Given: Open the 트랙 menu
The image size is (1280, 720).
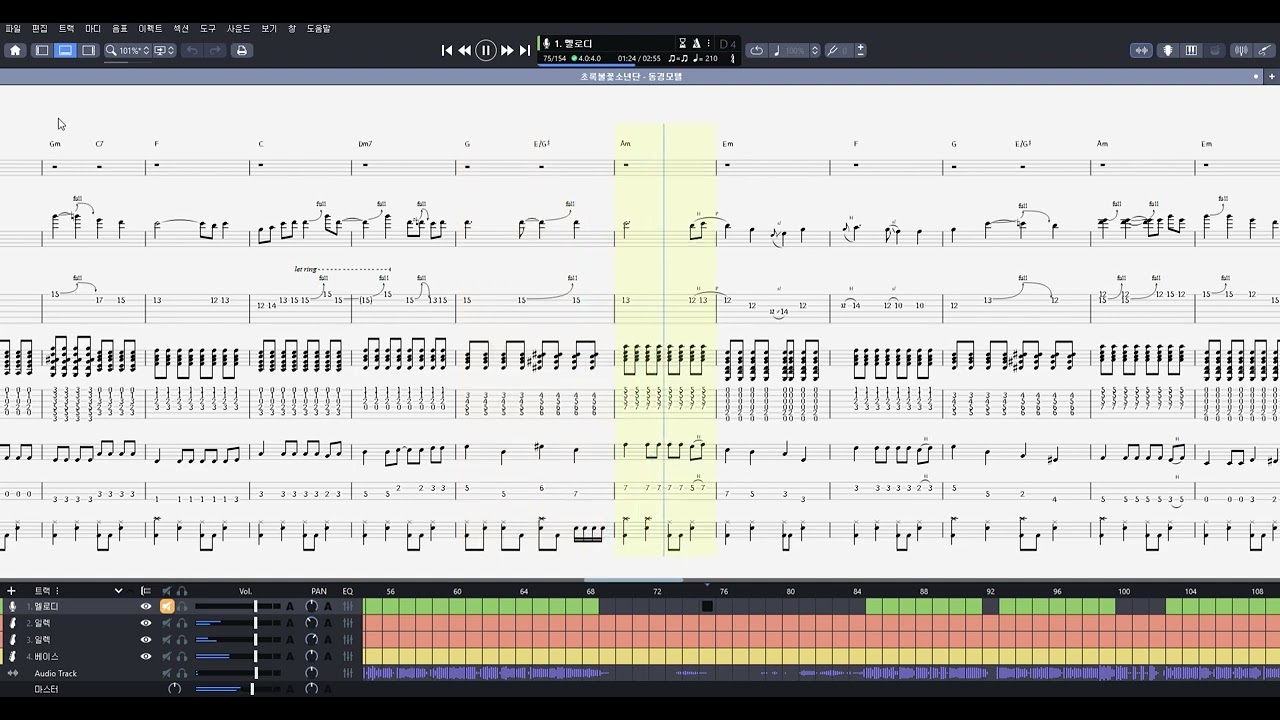Looking at the screenshot, I should [66, 29].
